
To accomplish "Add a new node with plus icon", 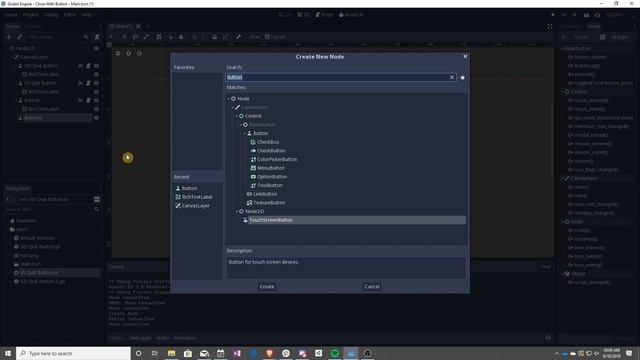I will (x=9, y=37).
